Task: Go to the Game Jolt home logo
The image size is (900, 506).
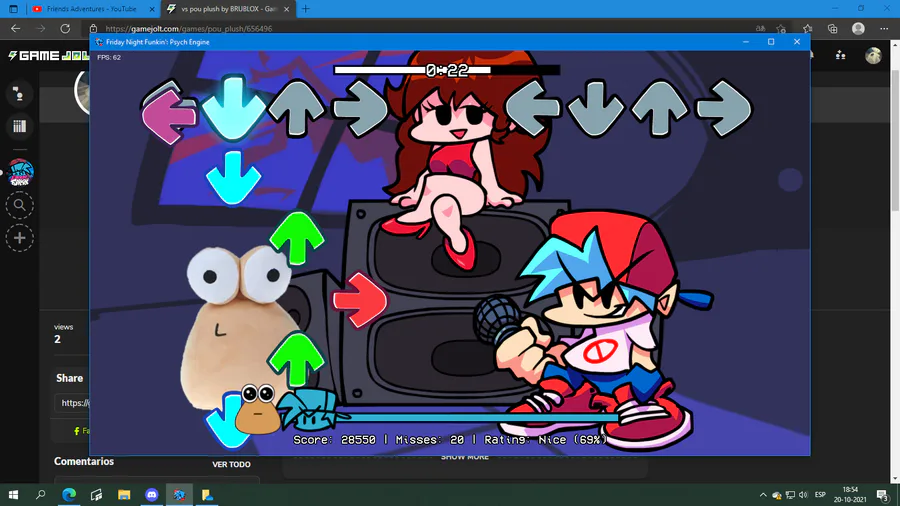Action: pyautogui.click(x=49, y=56)
